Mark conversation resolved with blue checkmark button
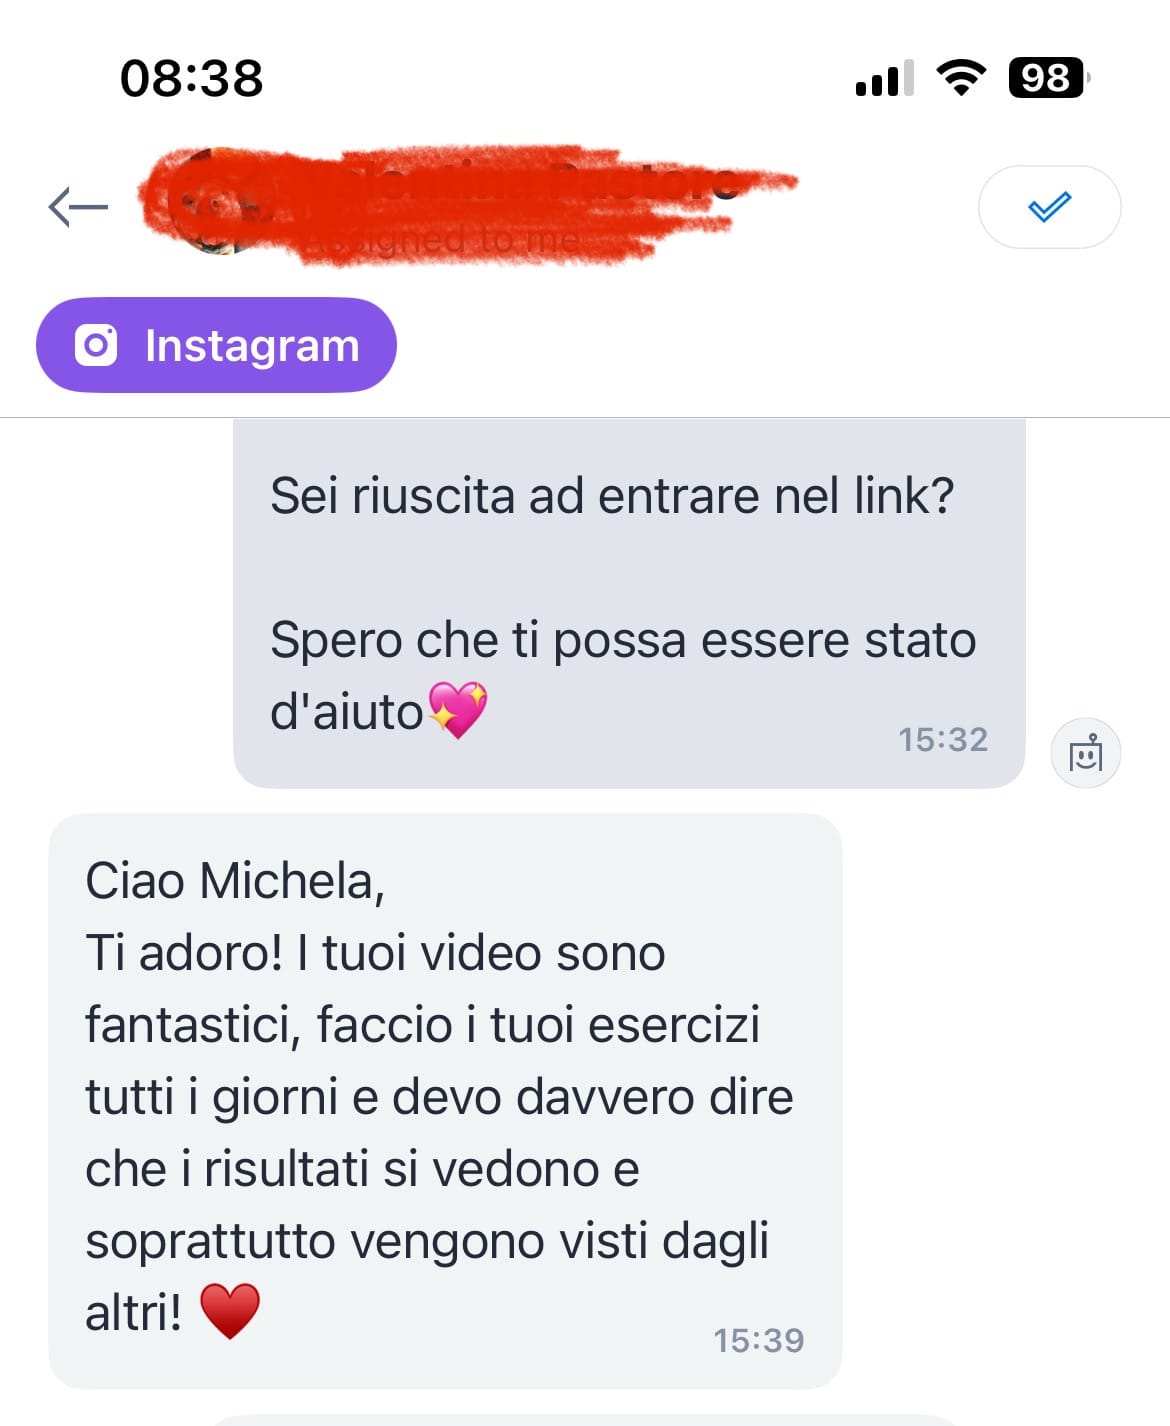Viewport: 1170px width, 1426px height. [x=1049, y=207]
